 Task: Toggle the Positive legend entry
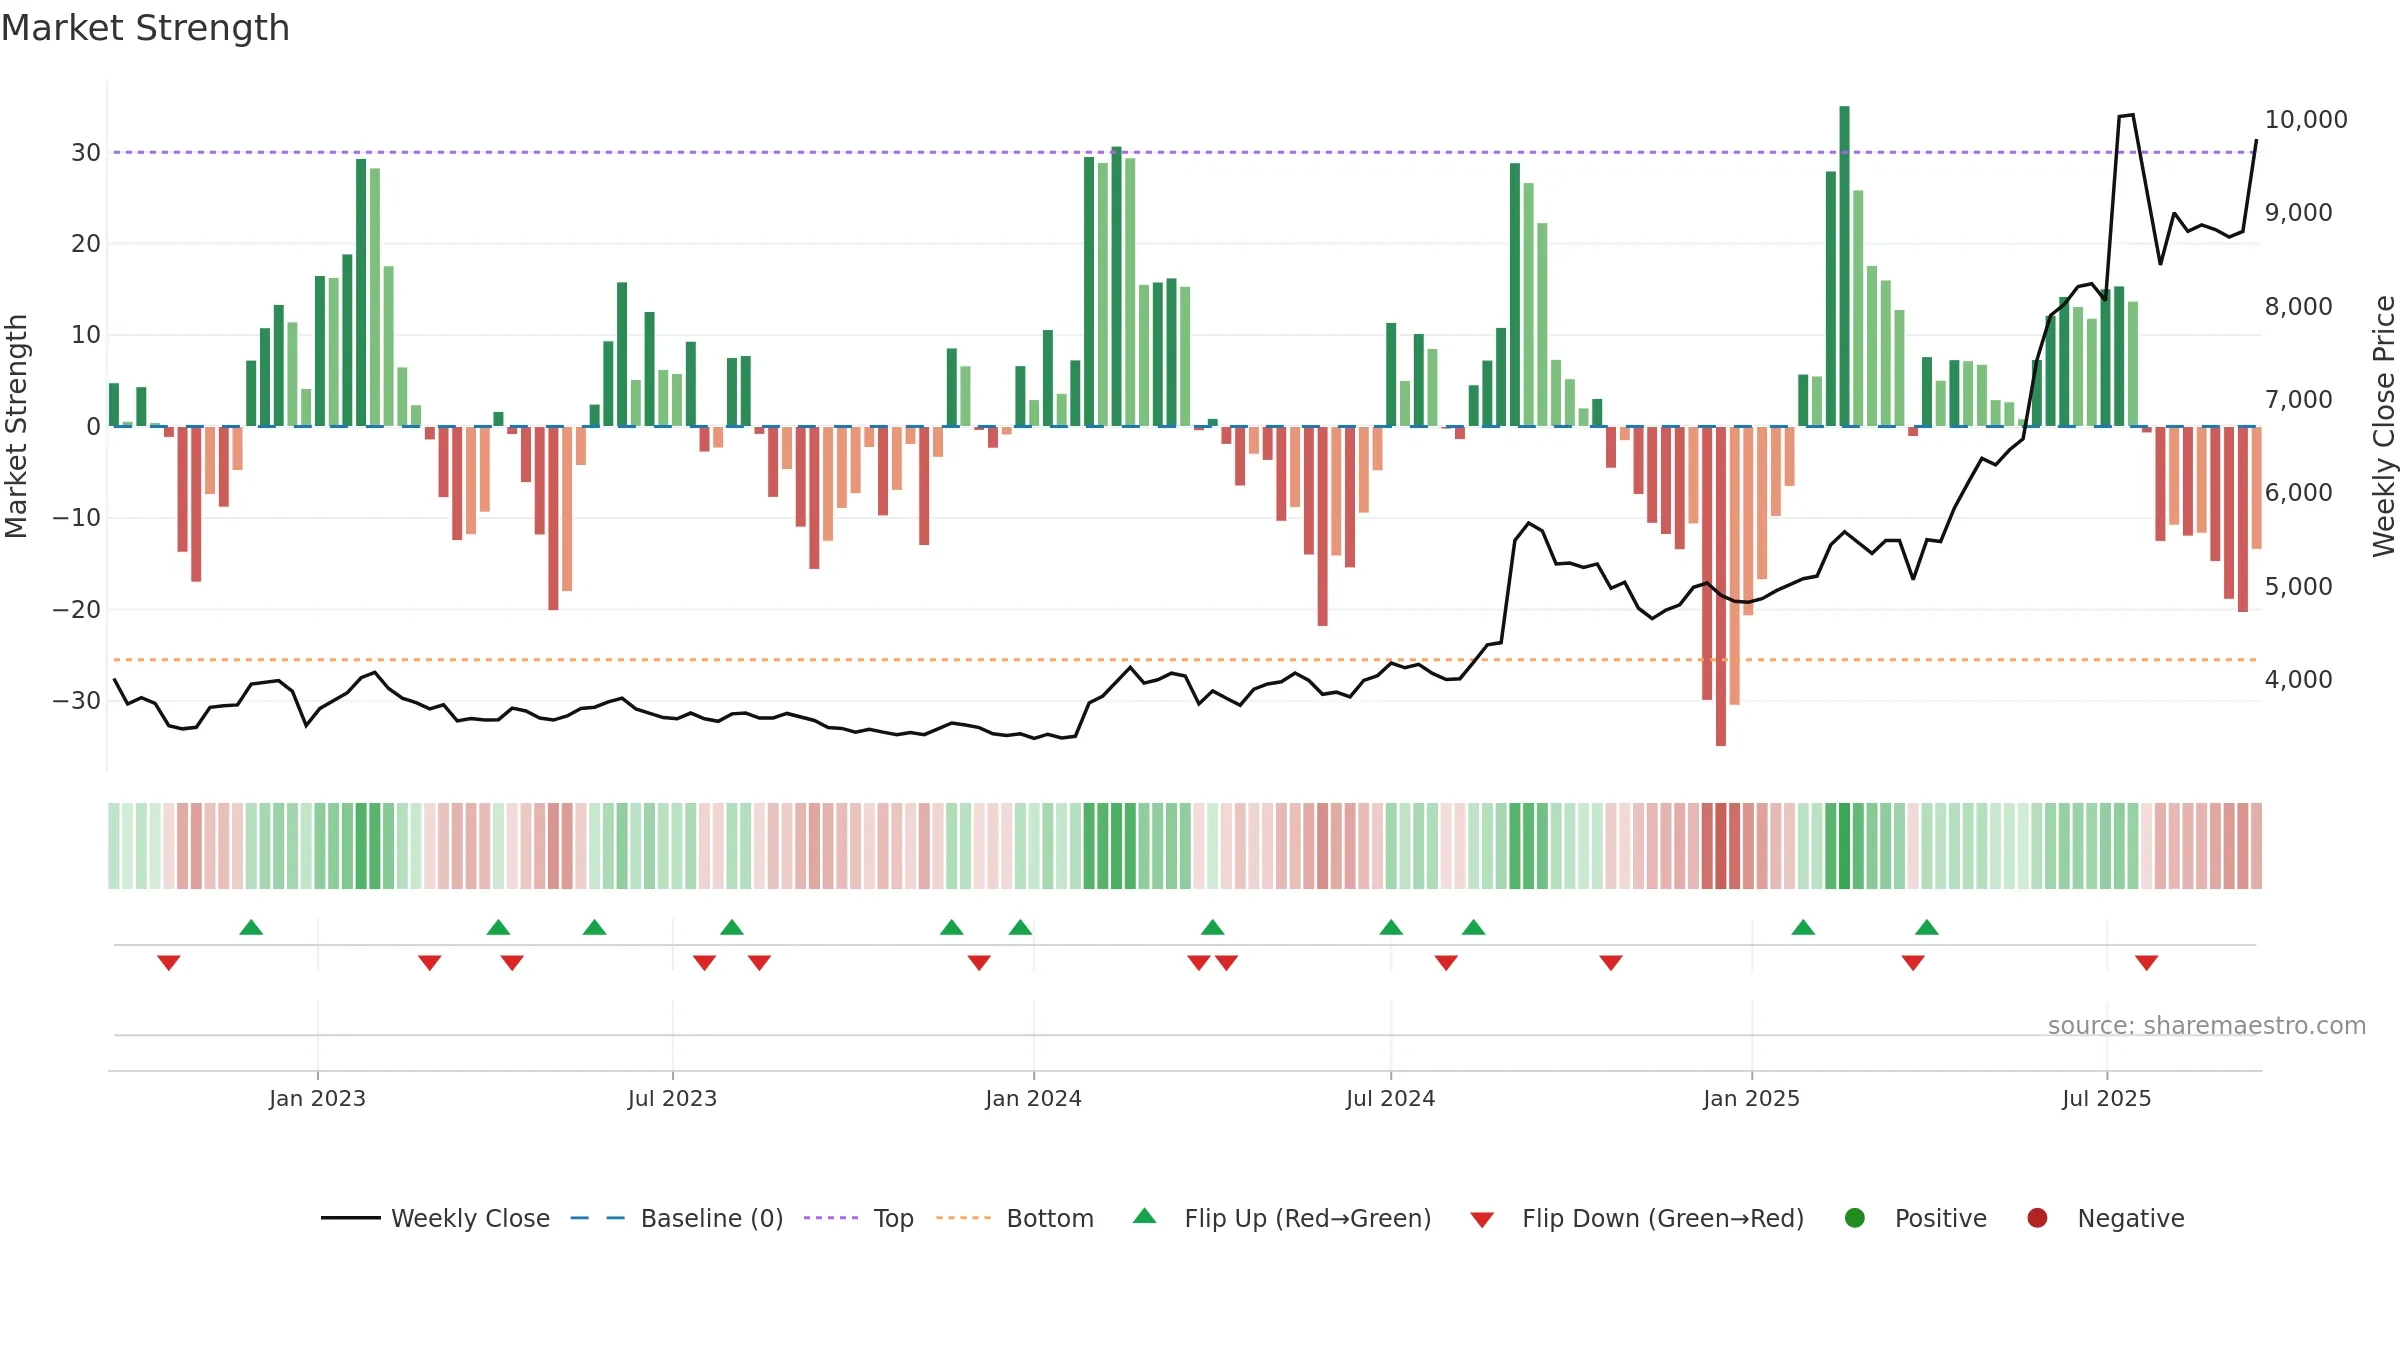tap(1915, 1218)
